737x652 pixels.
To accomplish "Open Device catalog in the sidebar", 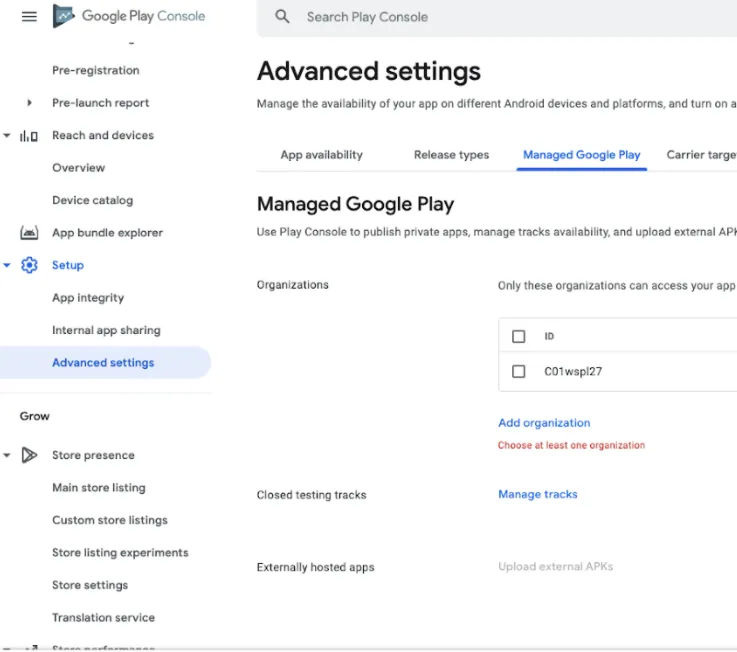I will (x=93, y=200).
